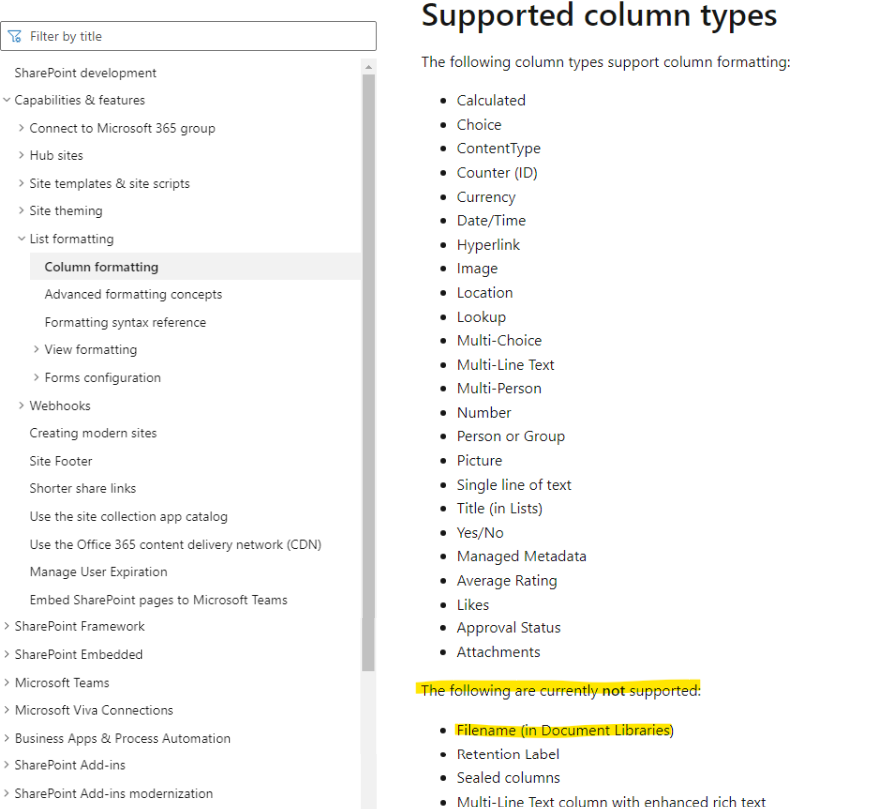Expand Site templates & site scripts

pyautogui.click(x=21, y=183)
